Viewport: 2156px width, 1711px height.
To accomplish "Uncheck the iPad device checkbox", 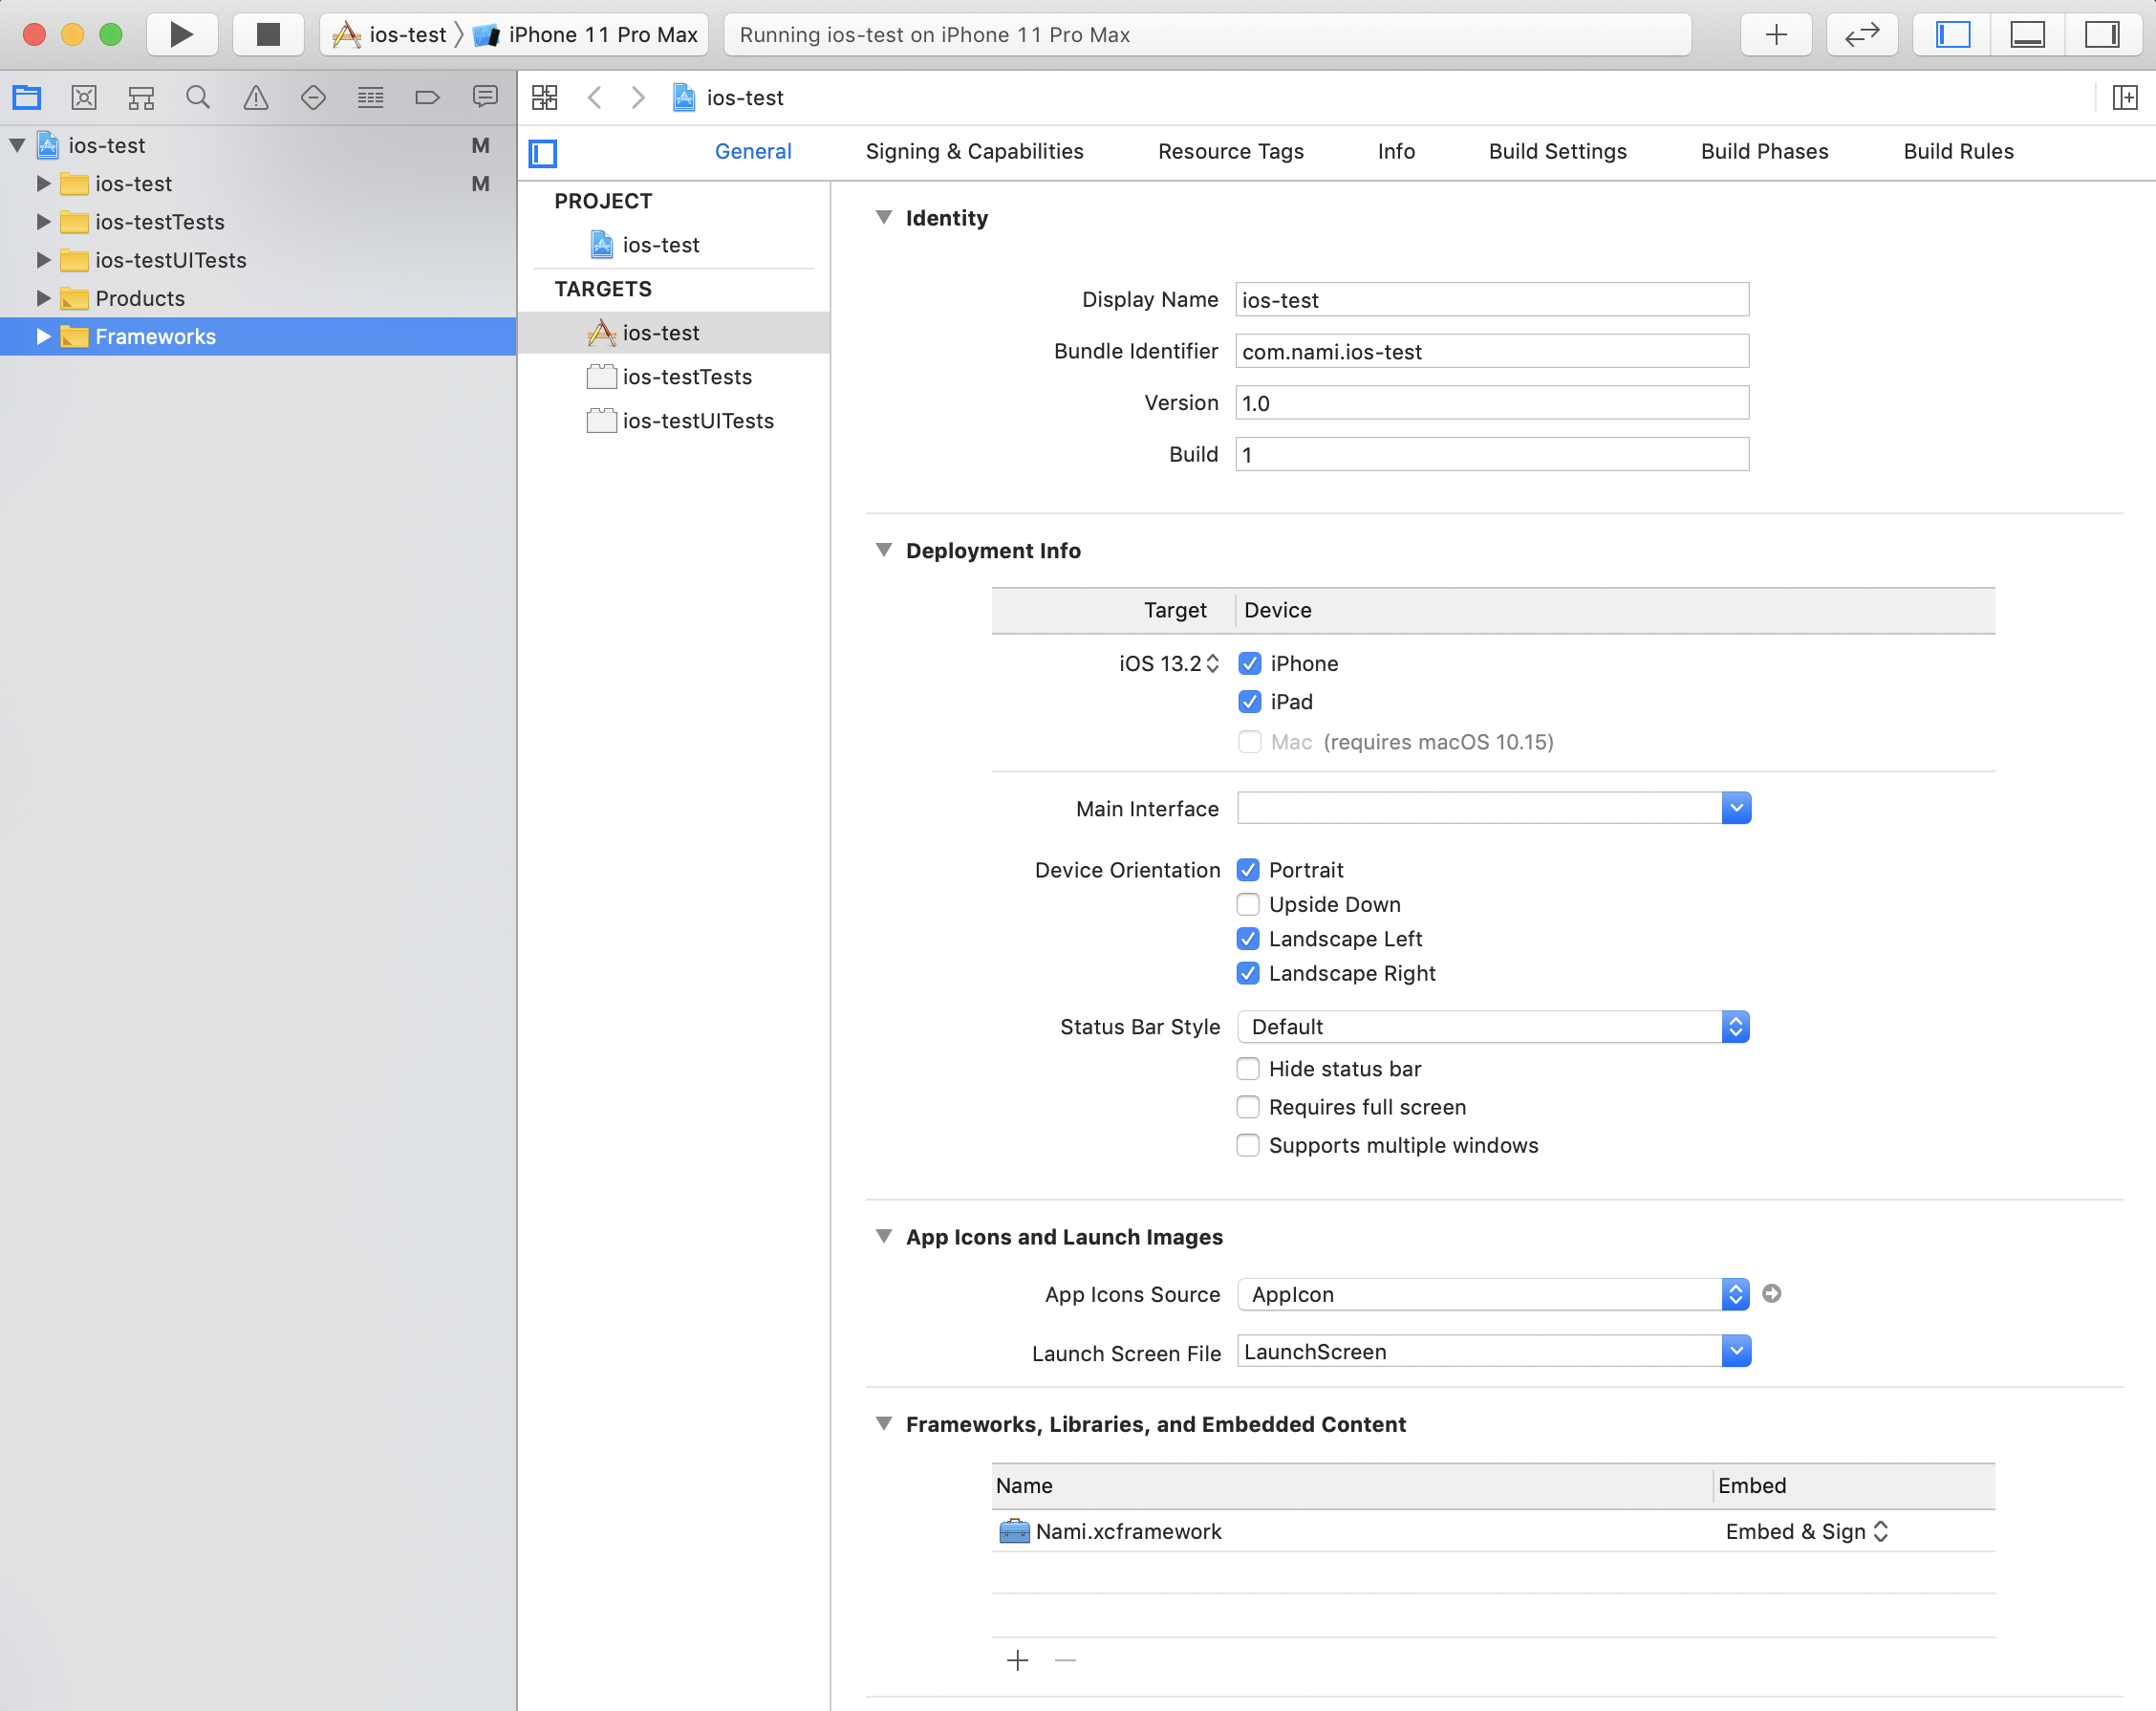I will pos(1249,701).
